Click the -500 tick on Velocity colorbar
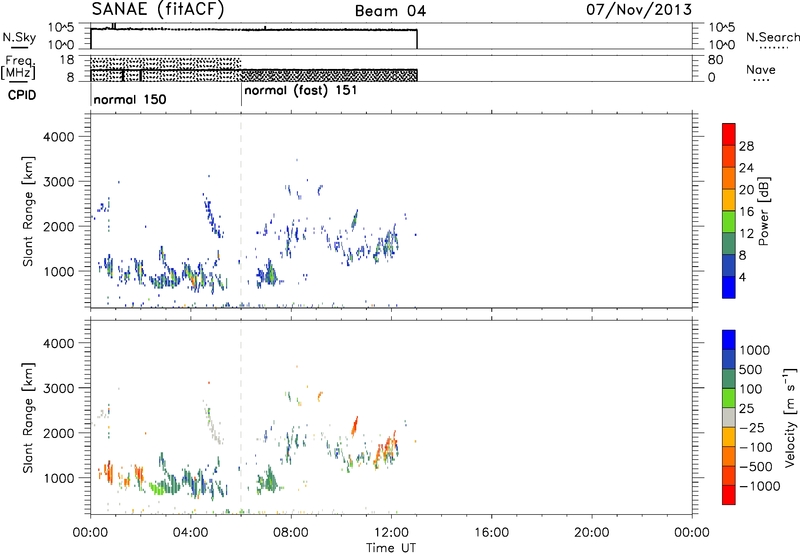The height and width of the screenshot is (554, 800). pyautogui.click(x=755, y=467)
